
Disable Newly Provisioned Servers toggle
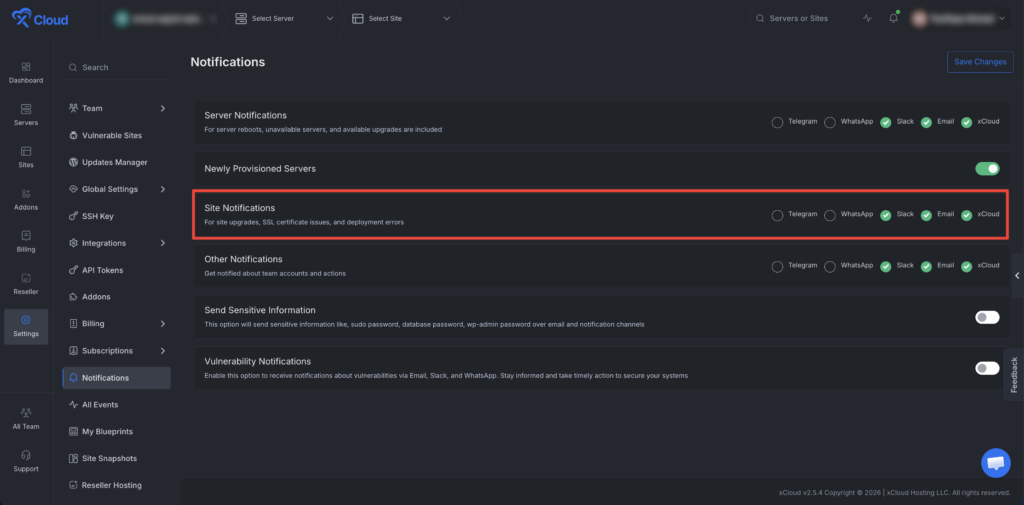coord(987,169)
